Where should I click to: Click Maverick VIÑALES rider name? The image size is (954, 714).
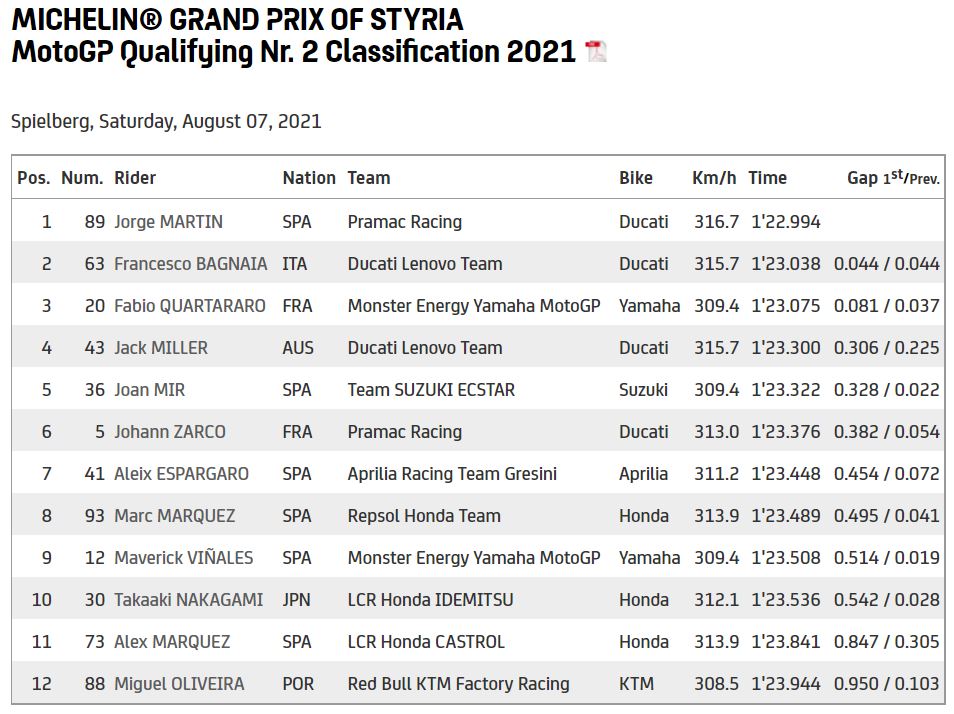[x=183, y=558]
